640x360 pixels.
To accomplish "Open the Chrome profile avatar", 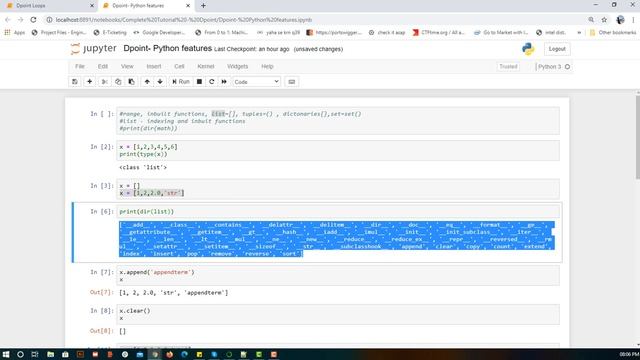I will click(x=620, y=20).
